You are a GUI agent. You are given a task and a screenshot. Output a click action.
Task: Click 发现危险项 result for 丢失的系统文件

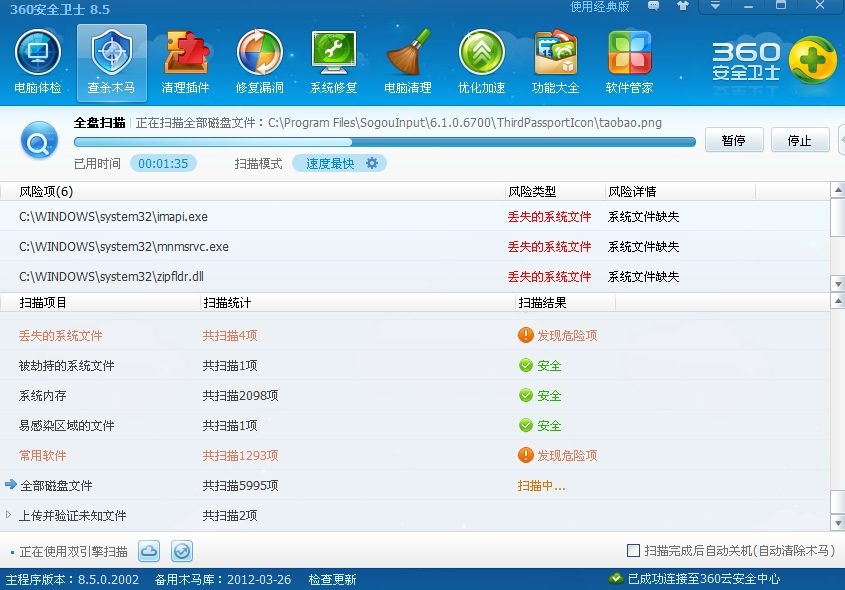coord(567,335)
